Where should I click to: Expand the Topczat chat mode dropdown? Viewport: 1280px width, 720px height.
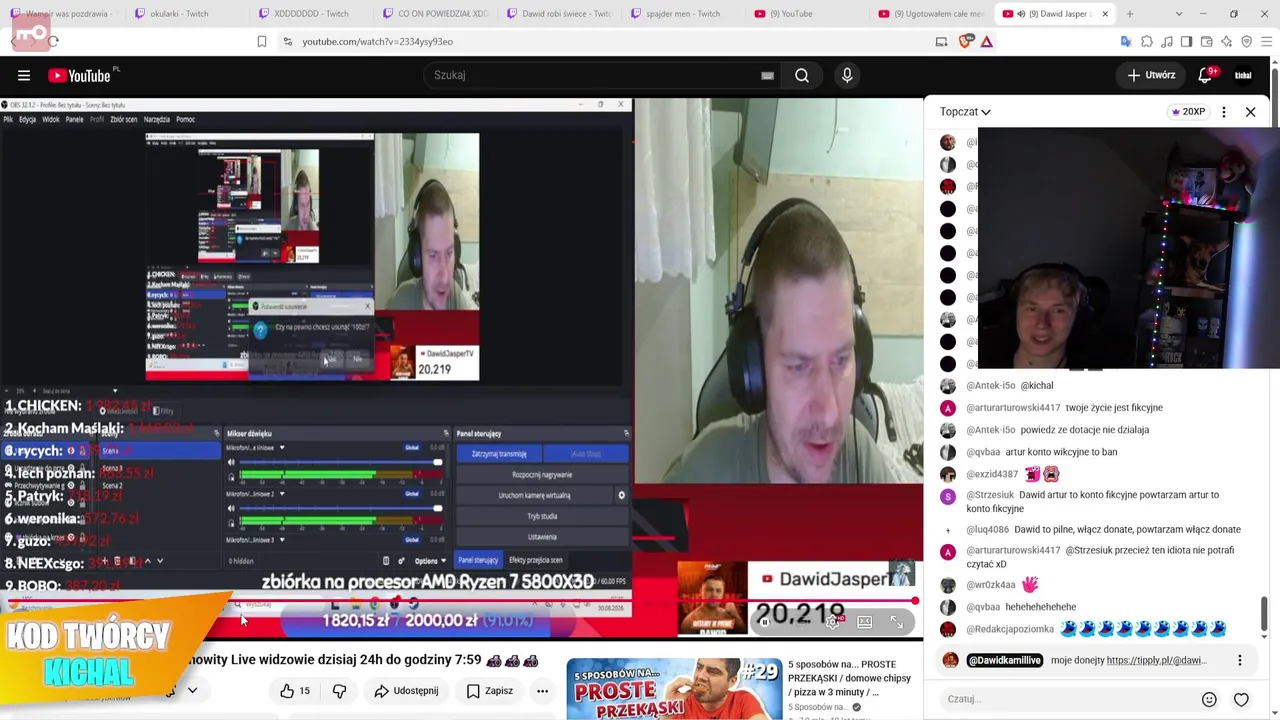click(x=965, y=112)
